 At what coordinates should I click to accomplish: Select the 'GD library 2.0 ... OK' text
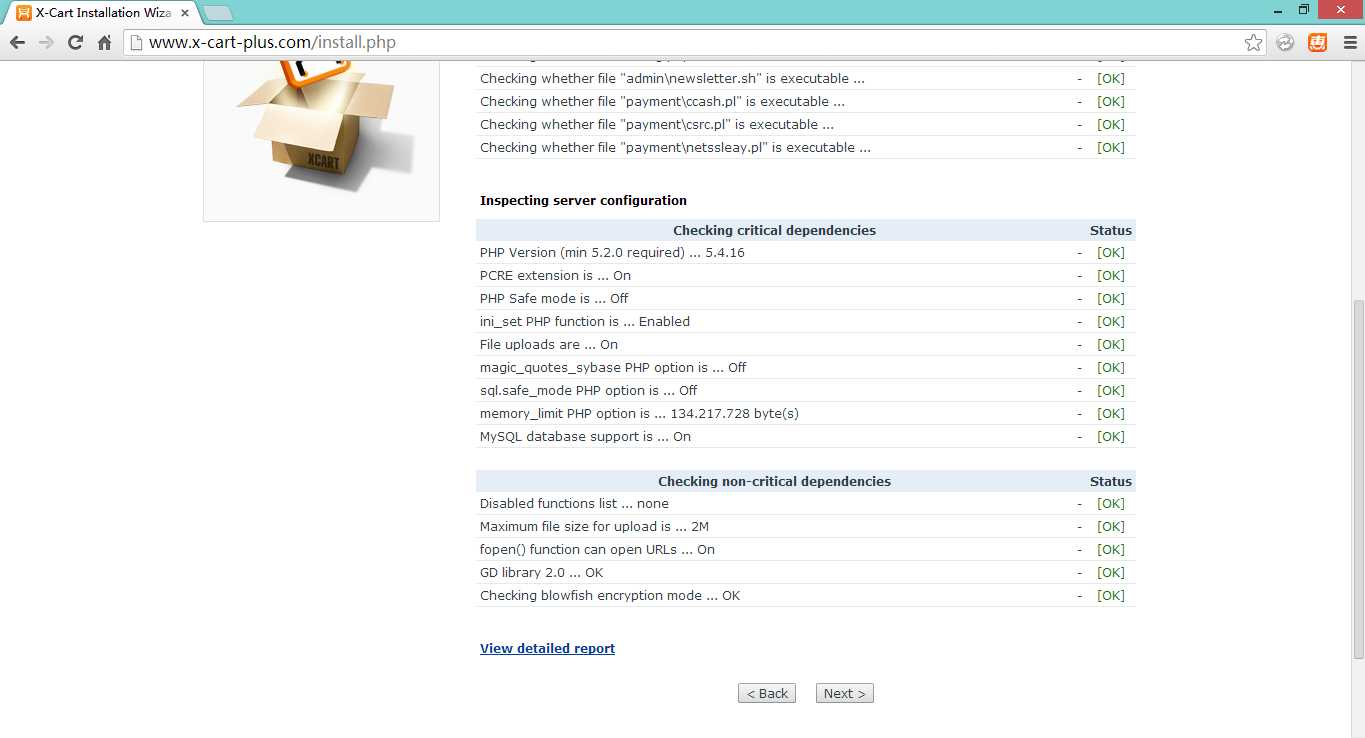coord(541,573)
